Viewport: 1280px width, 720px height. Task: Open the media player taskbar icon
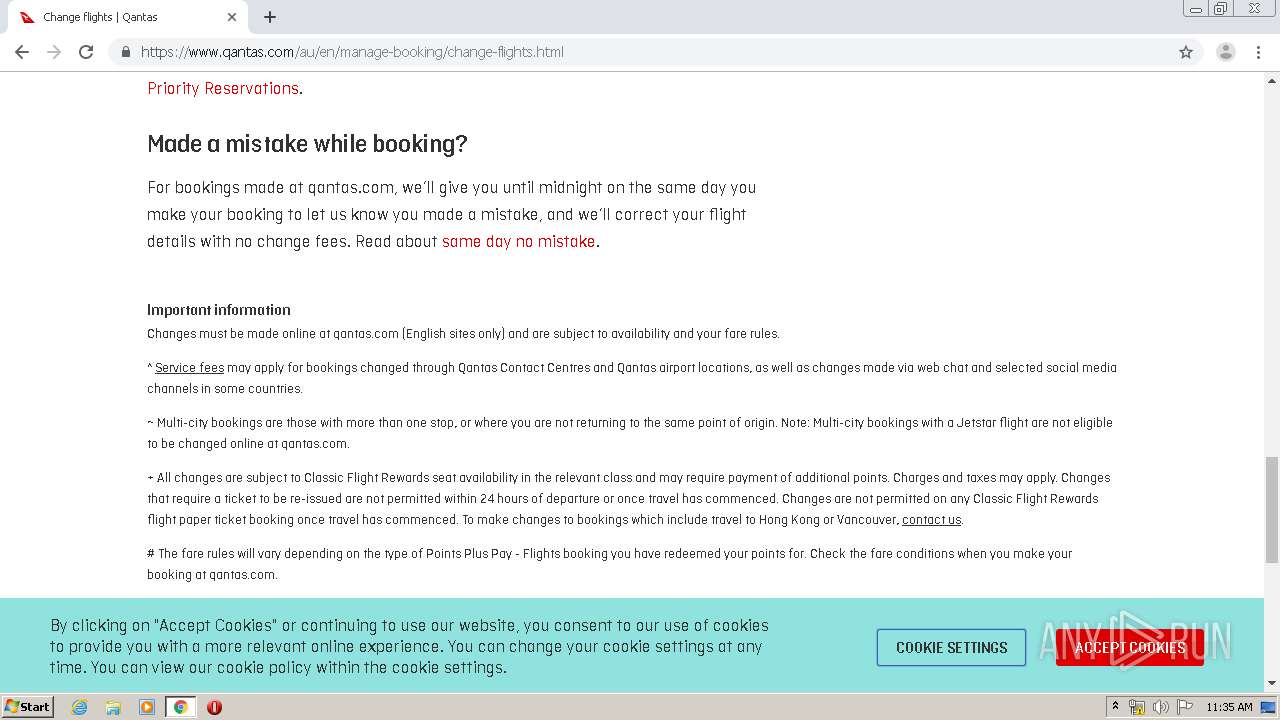point(147,707)
